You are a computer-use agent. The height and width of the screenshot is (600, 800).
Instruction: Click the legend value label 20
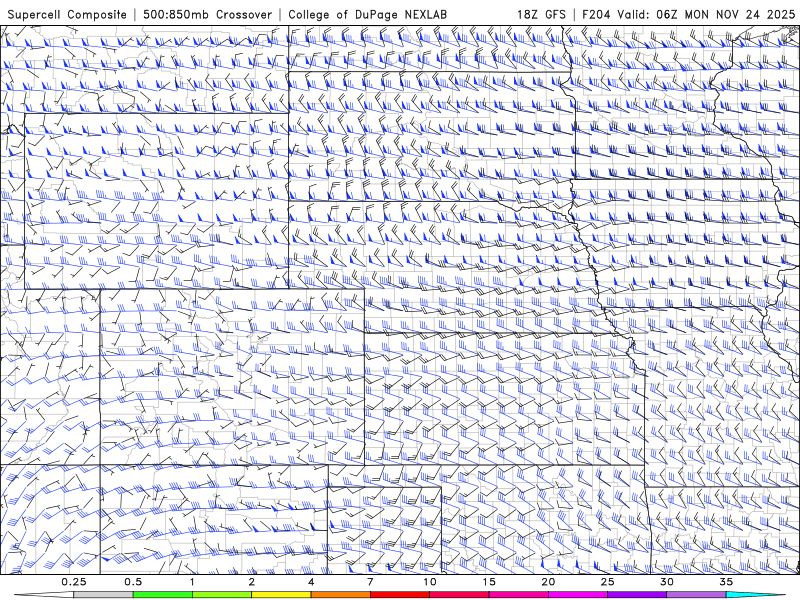coord(548,582)
